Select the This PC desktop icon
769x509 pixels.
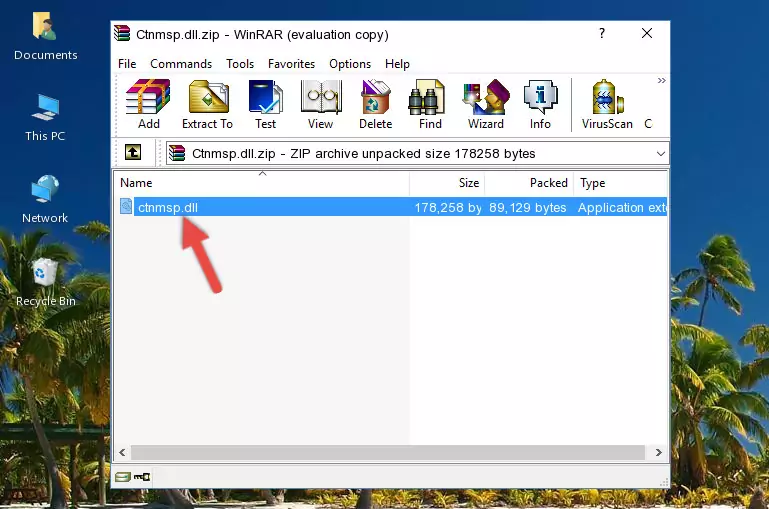45,118
